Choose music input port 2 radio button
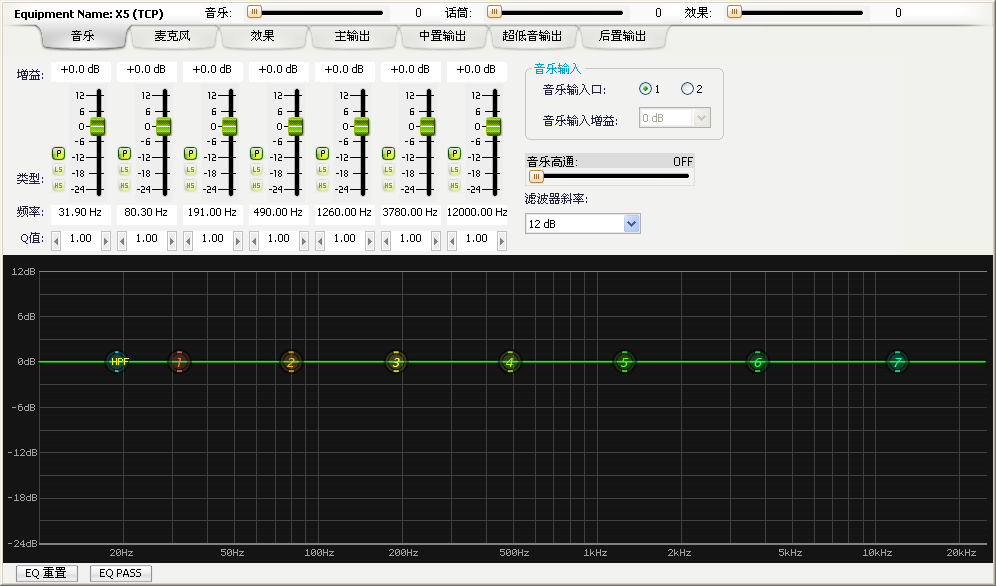The image size is (996, 586). (x=687, y=89)
